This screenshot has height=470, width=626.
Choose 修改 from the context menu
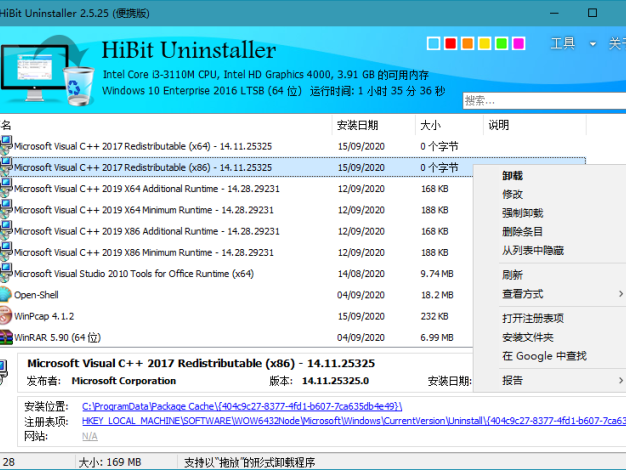pyautogui.click(x=513, y=194)
